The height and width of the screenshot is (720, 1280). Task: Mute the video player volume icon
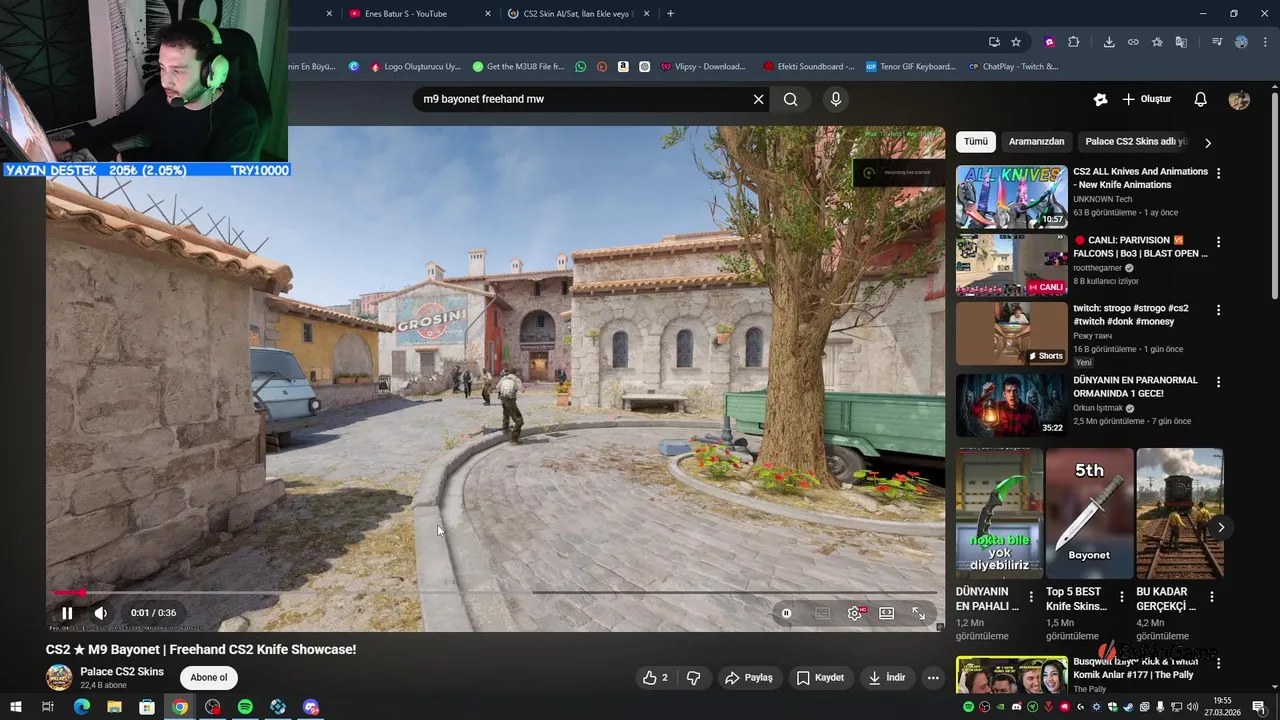pos(101,613)
